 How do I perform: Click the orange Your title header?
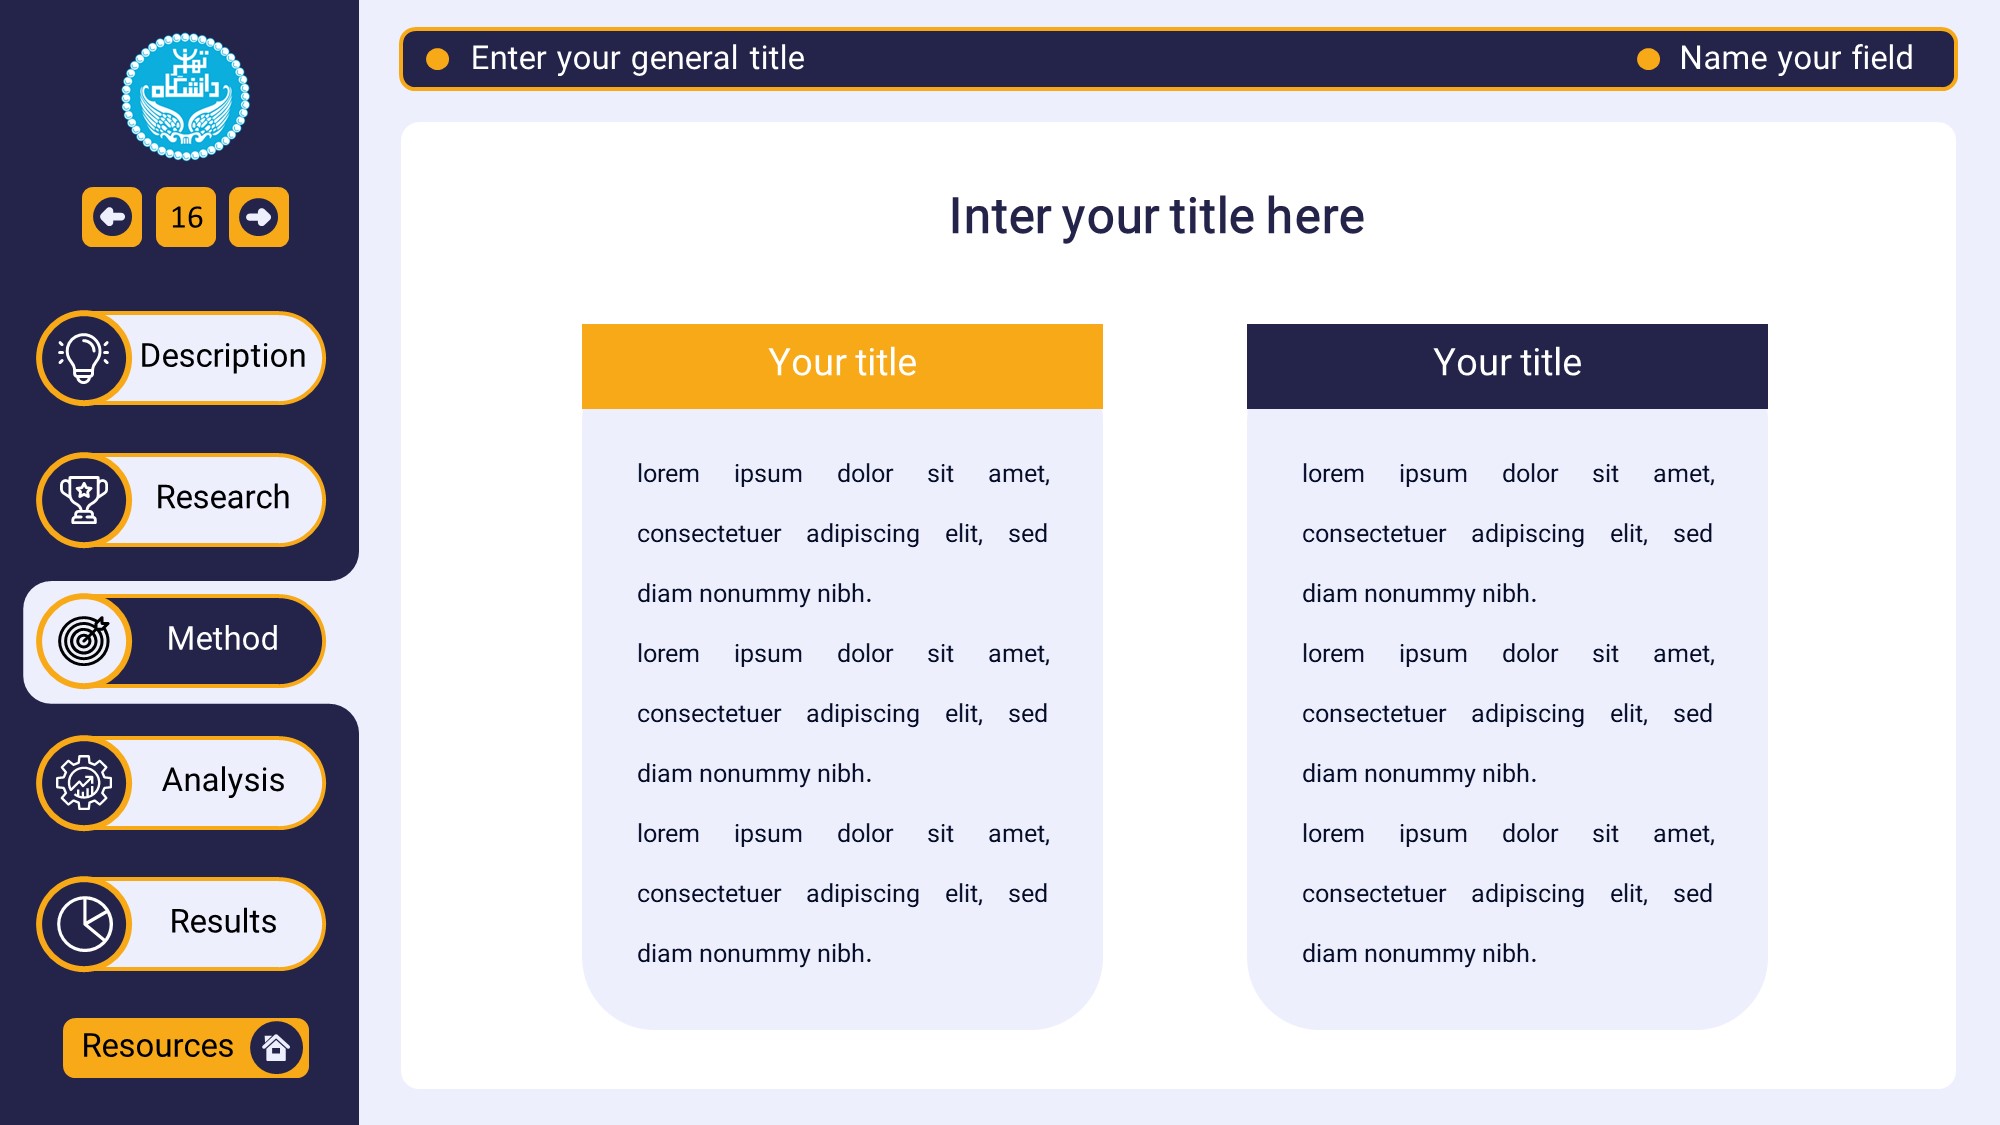click(x=842, y=365)
